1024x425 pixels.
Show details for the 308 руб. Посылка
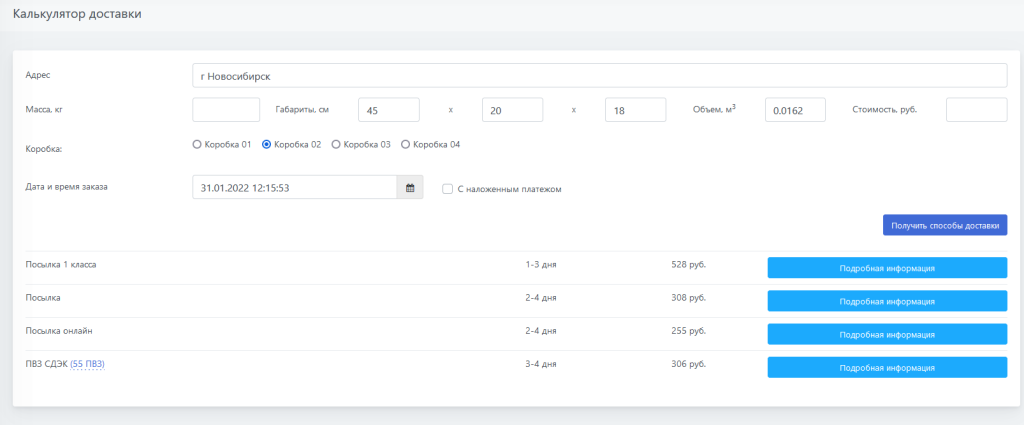pyautogui.click(x=886, y=300)
